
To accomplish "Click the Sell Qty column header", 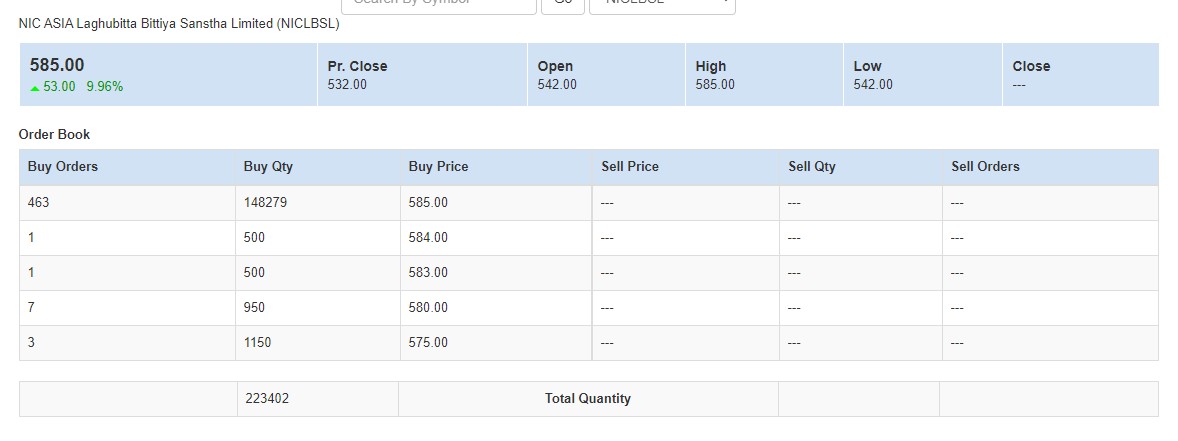I will 812,167.
